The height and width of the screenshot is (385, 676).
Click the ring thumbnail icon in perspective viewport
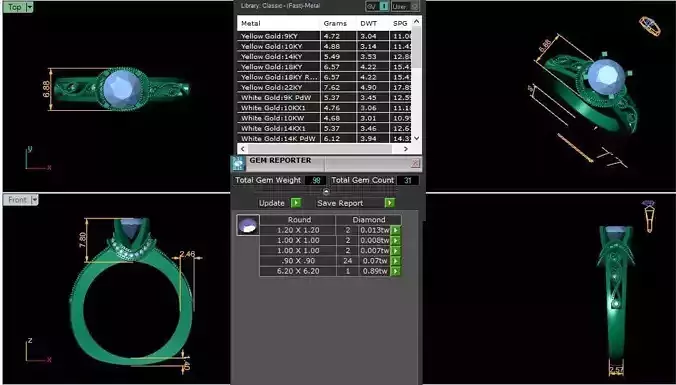tap(650, 26)
